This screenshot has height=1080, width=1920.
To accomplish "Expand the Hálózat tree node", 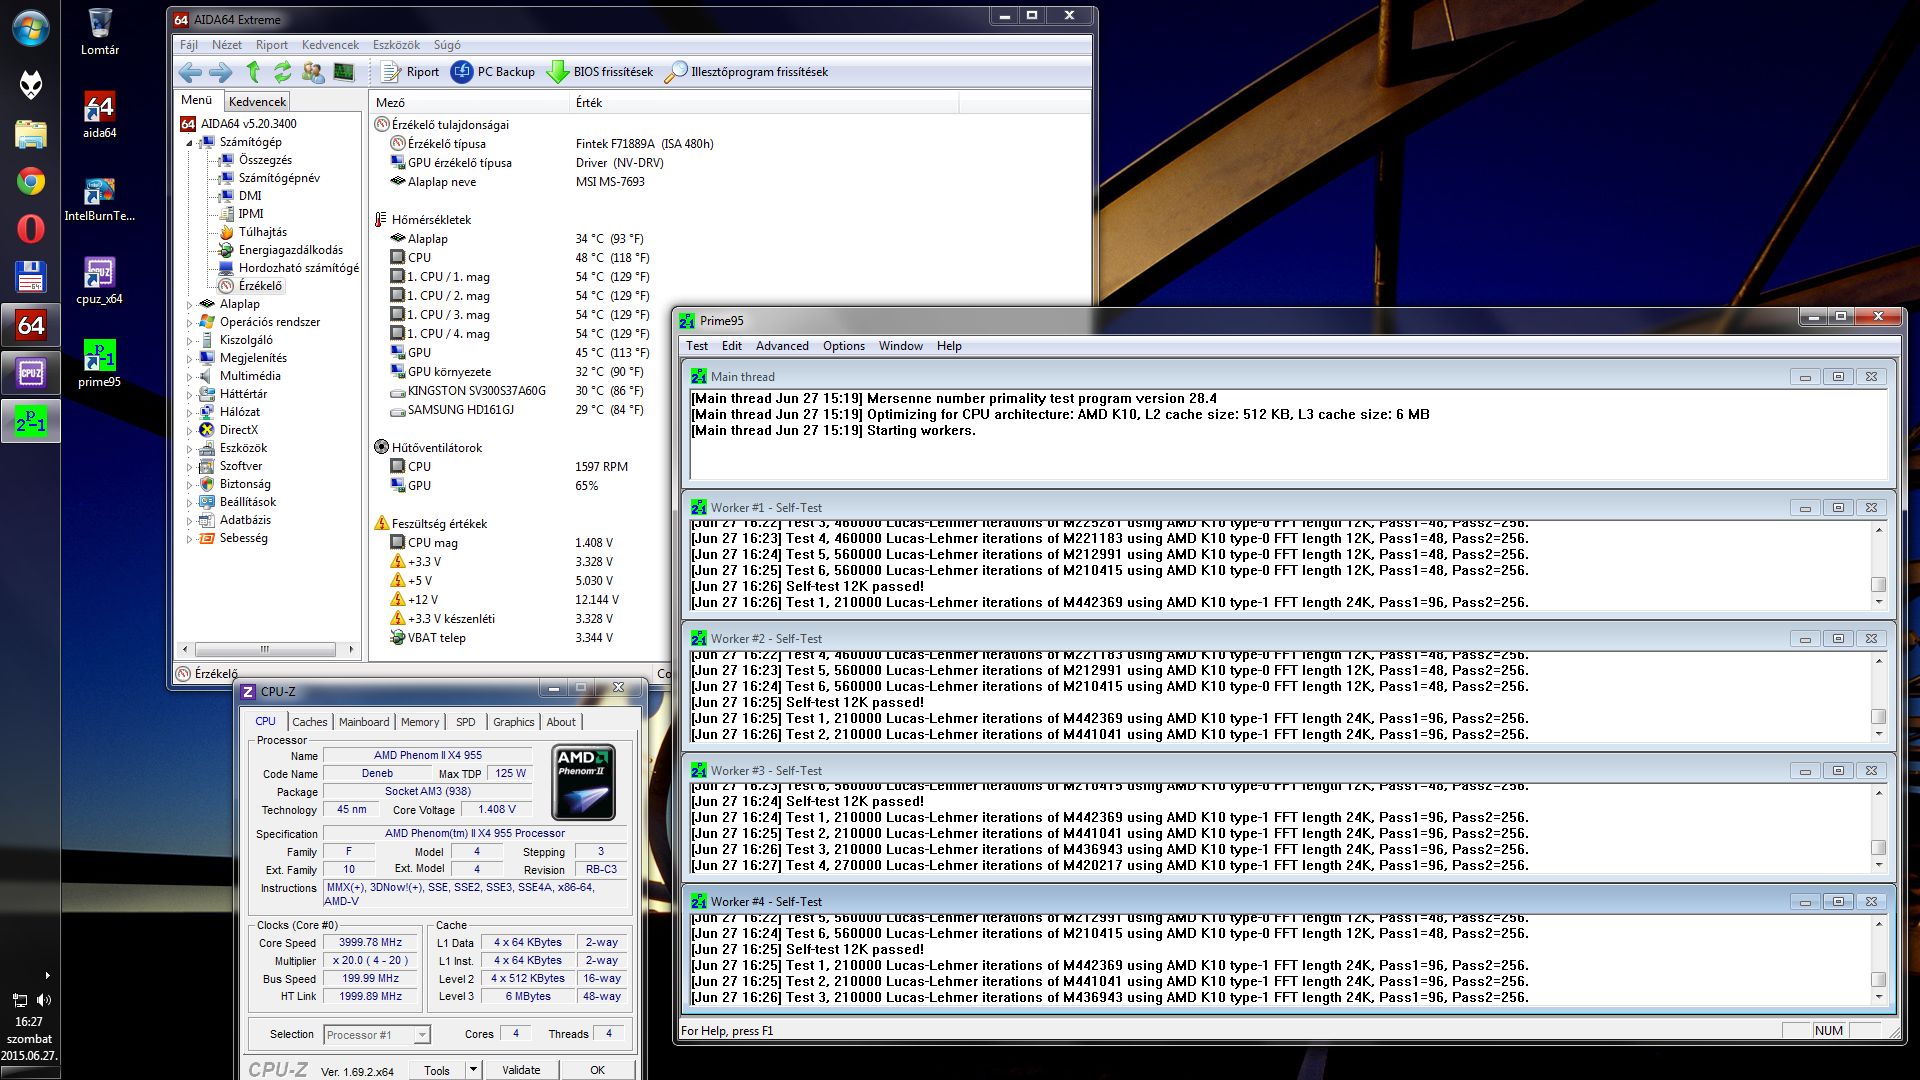I will click(x=189, y=413).
